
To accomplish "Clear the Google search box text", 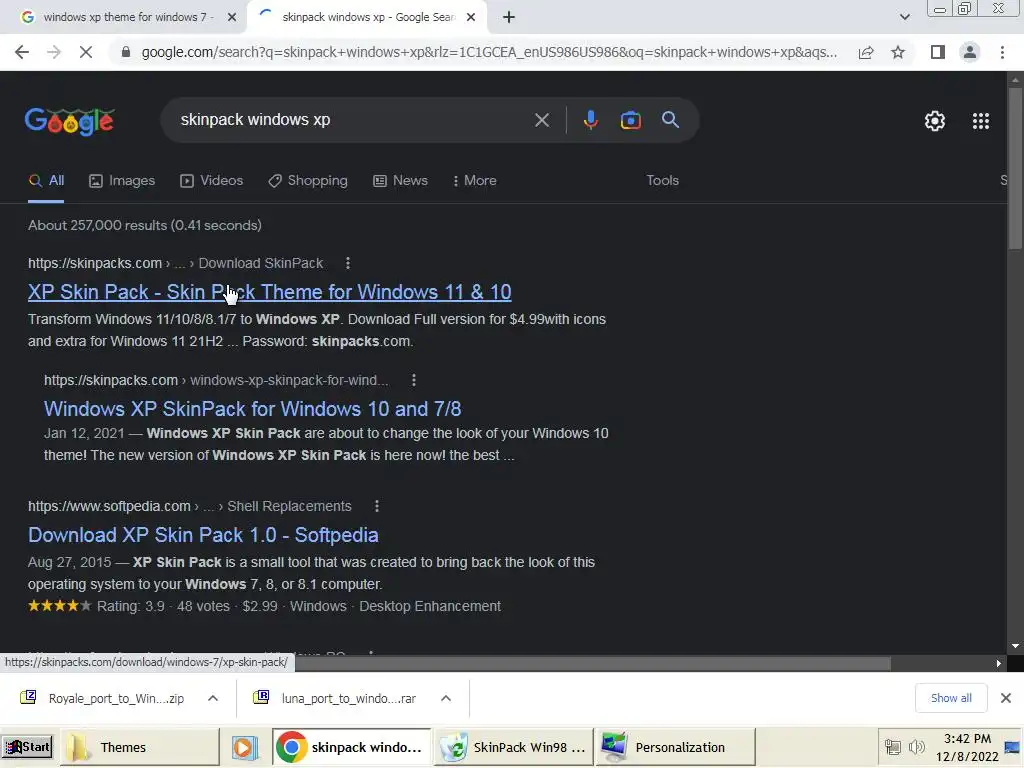I will [x=541, y=120].
